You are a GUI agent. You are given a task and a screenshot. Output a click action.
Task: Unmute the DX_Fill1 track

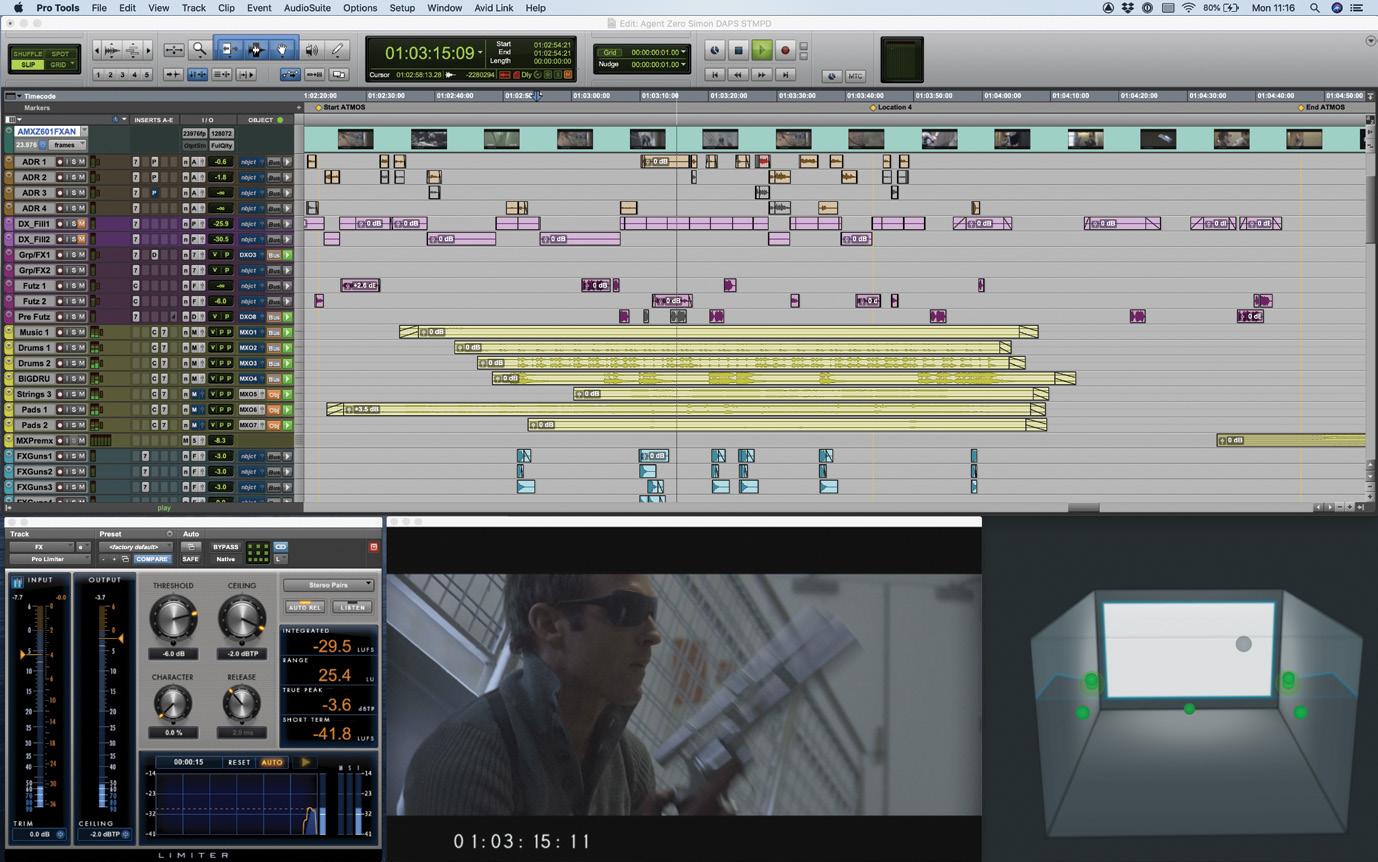click(81, 224)
